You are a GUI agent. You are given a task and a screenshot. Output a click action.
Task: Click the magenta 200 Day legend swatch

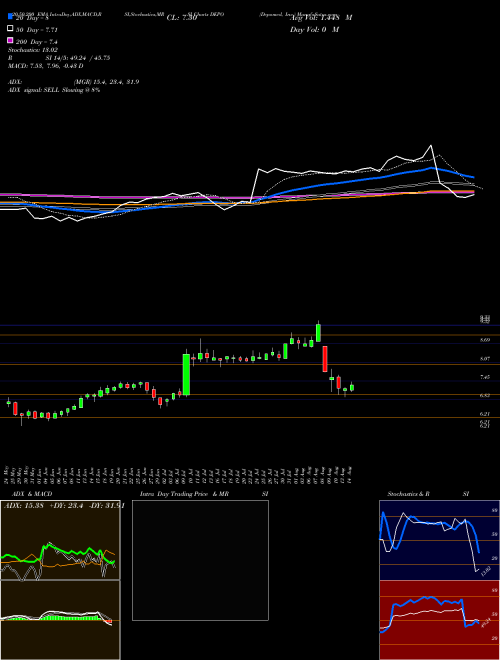[11, 40]
